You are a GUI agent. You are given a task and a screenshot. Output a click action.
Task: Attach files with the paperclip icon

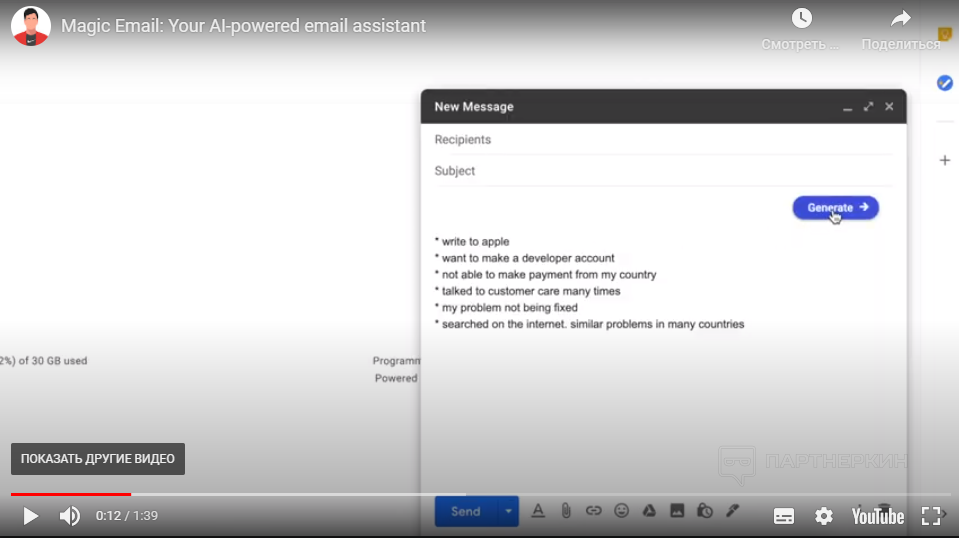(x=566, y=510)
